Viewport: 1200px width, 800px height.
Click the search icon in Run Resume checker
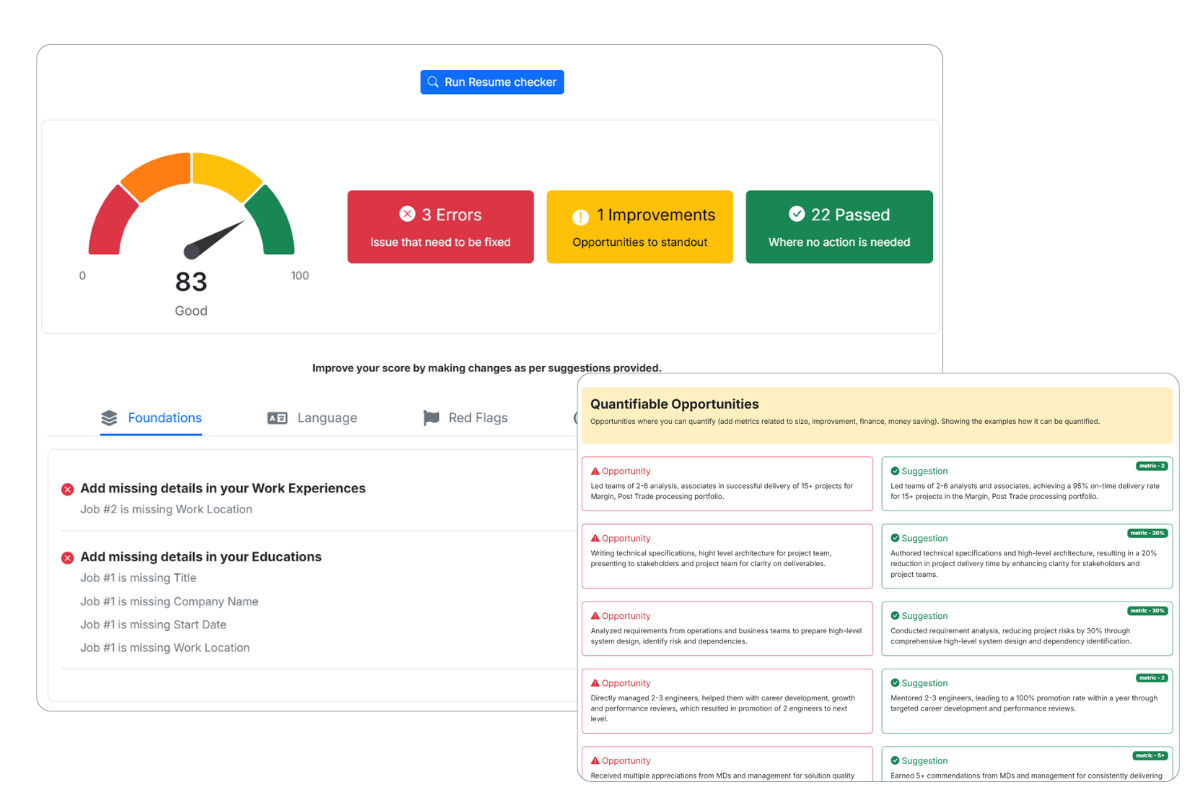point(432,81)
